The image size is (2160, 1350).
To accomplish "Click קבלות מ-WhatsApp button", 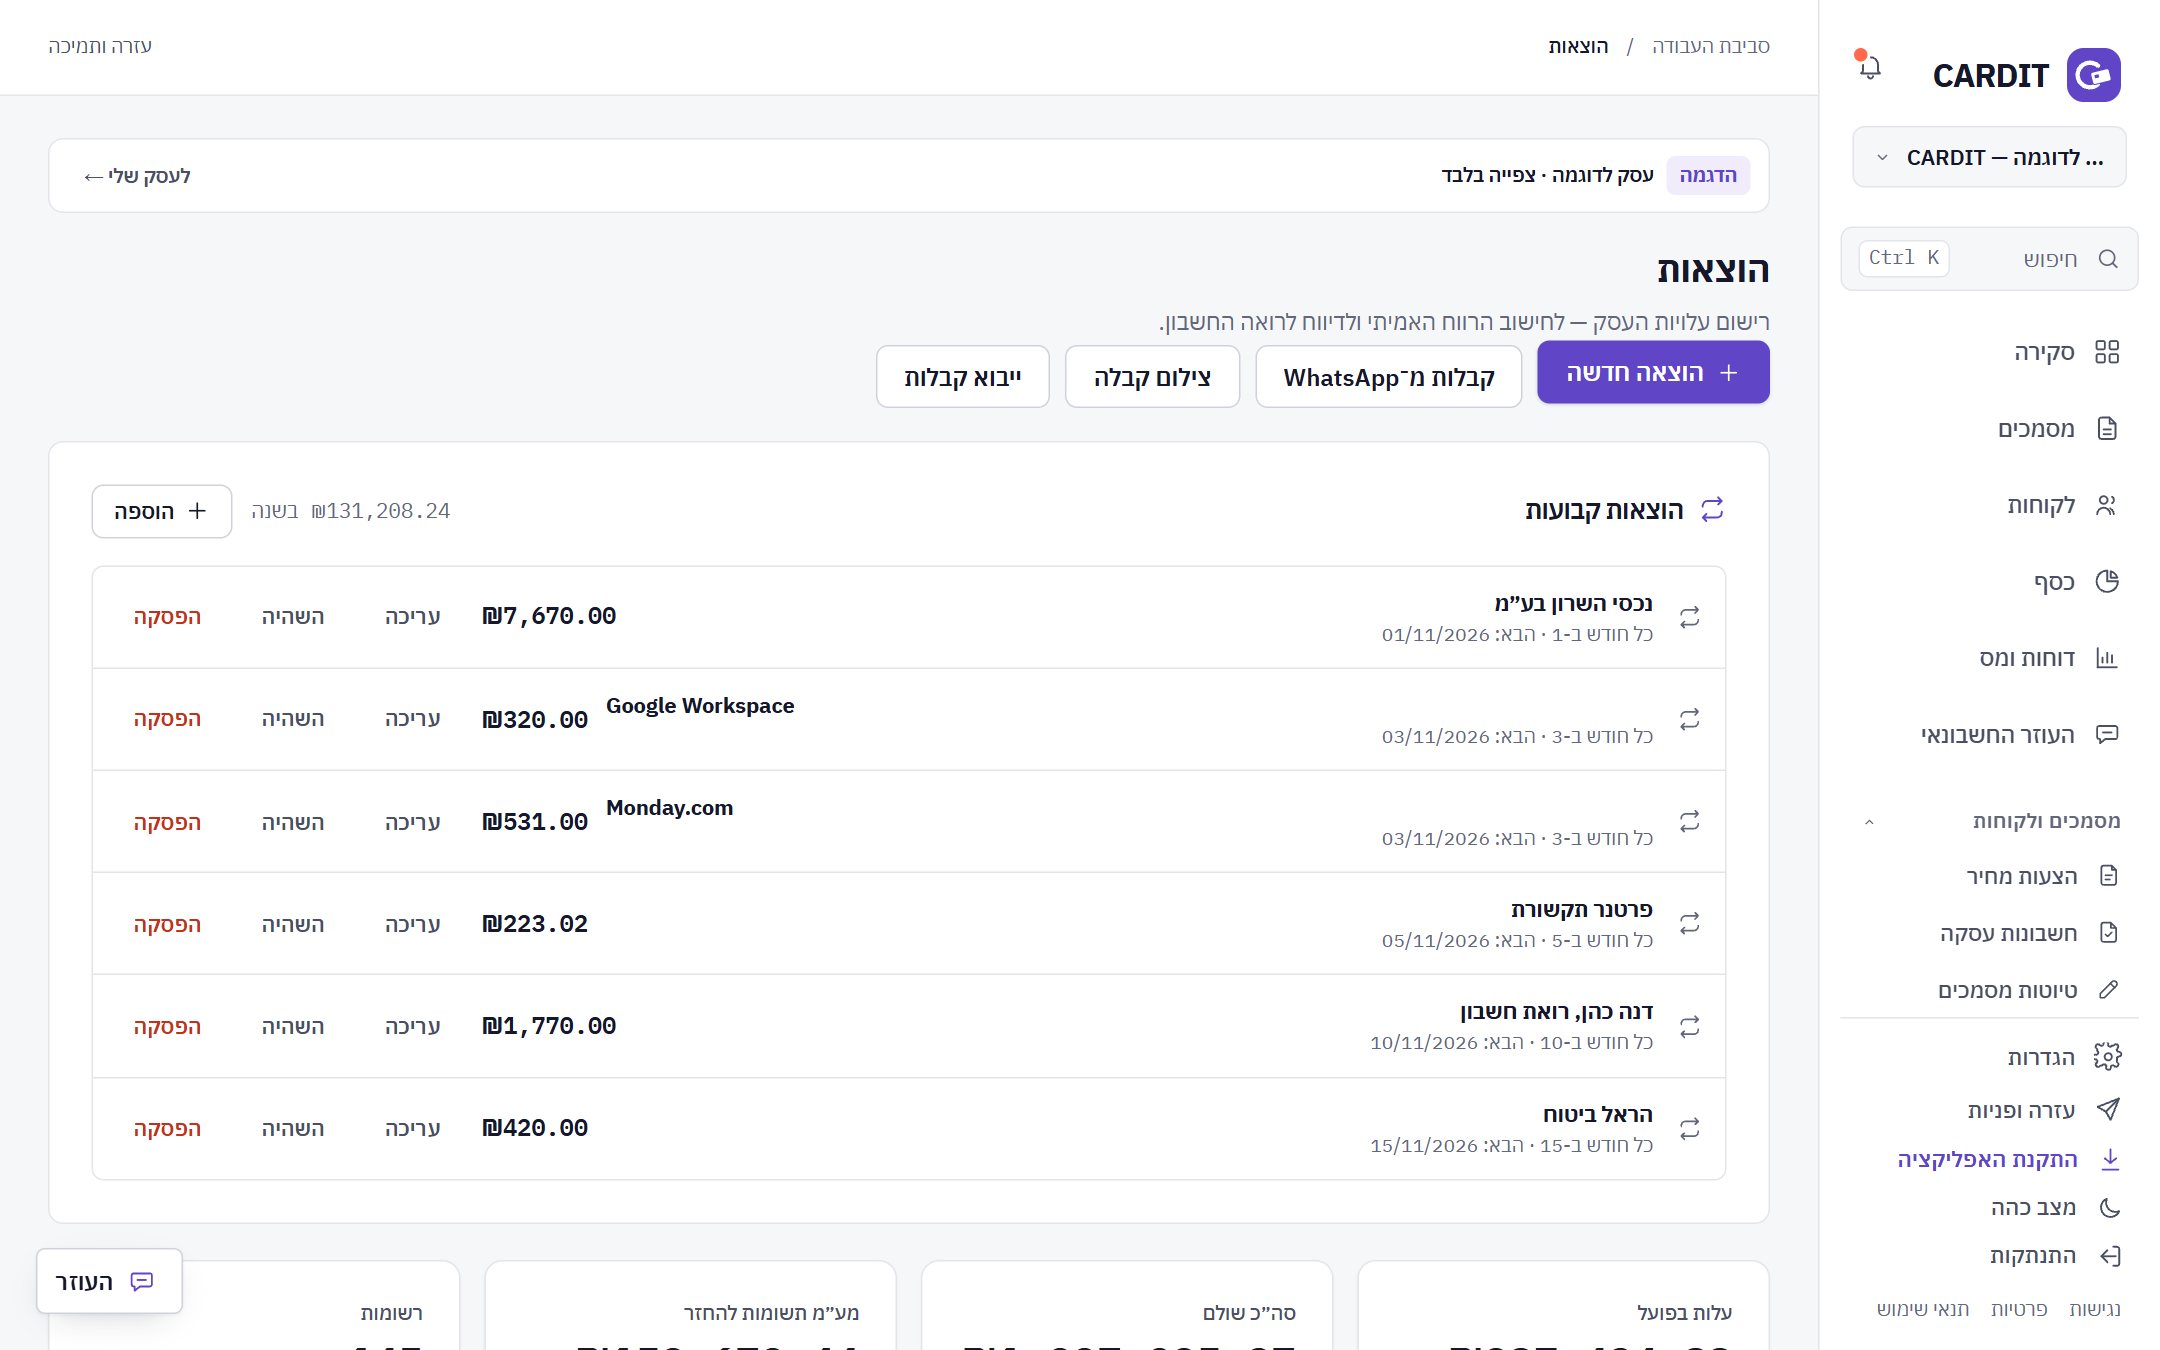I will click(1388, 377).
